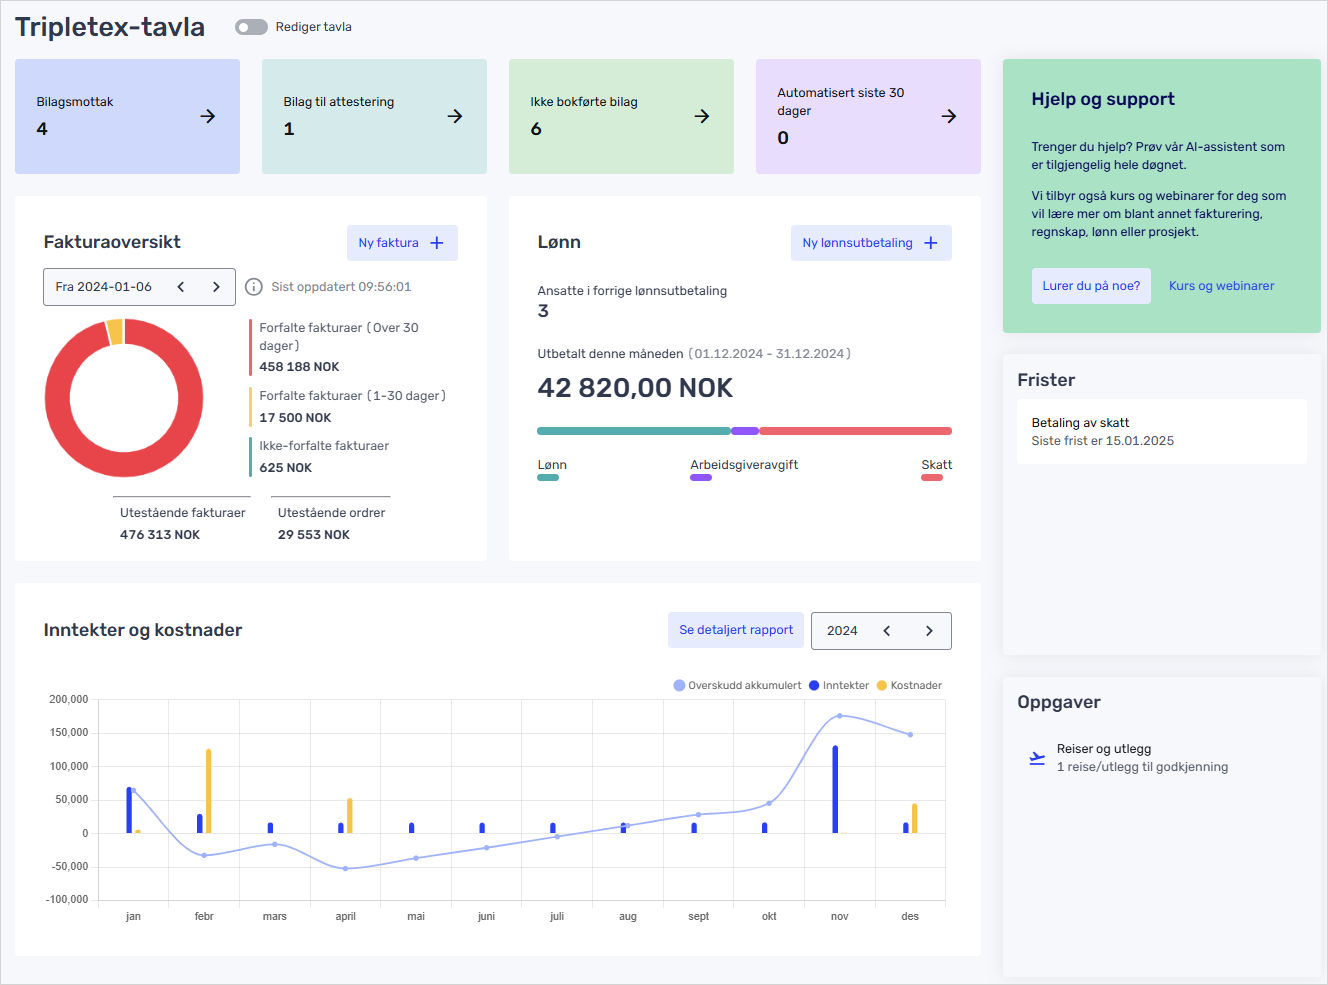This screenshot has height=985, width=1328.
Task: Select Forfalte fakturaer (1-30 dager) legend
Action: pos(347,407)
